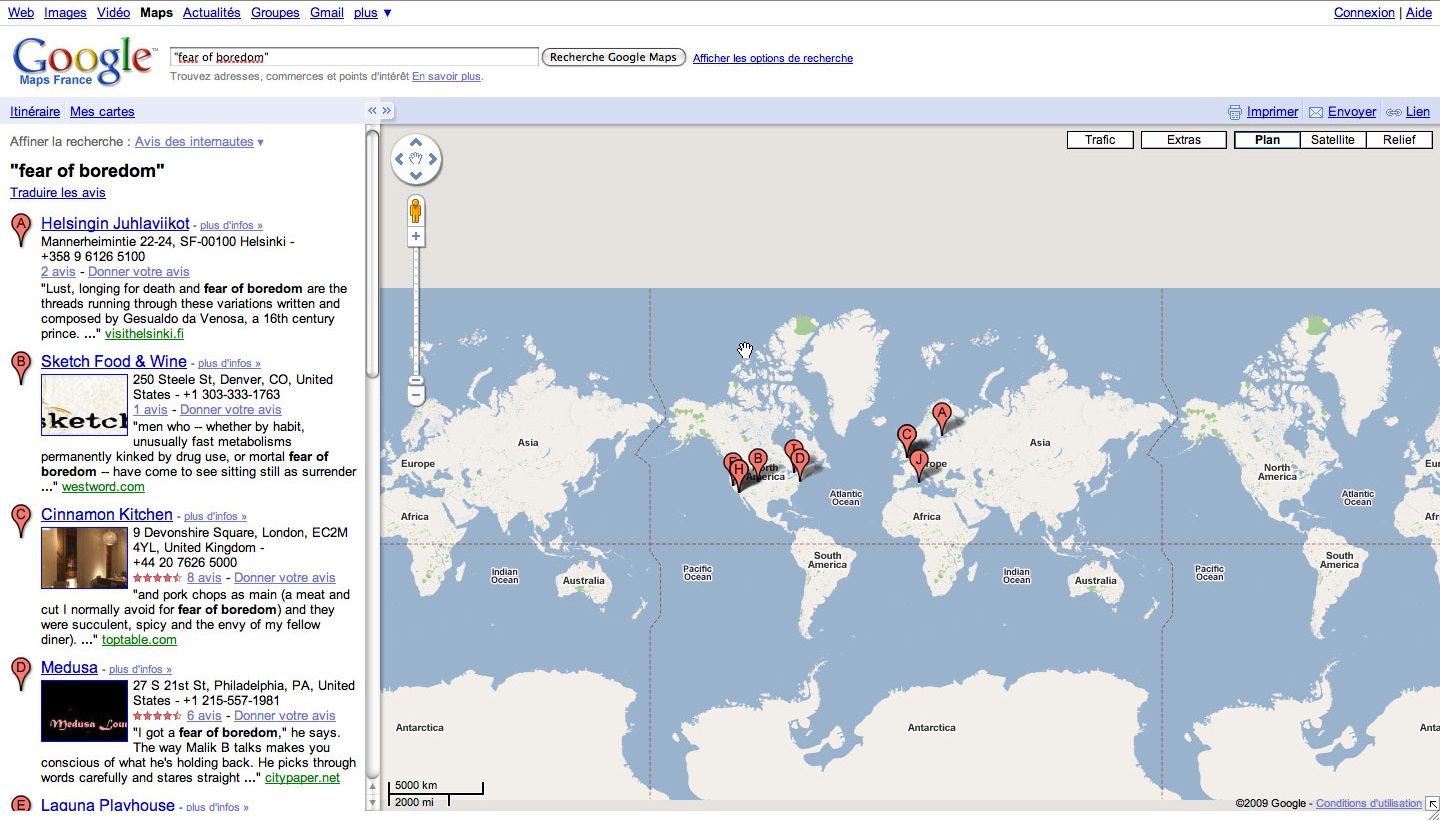Toggle the Trafic map layer
The image size is (1440, 821).
(1100, 140)
